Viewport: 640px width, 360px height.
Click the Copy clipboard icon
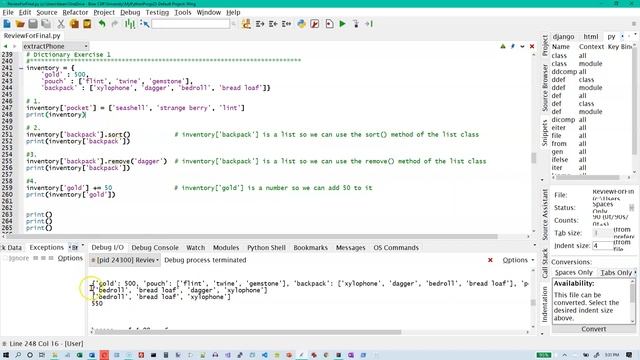tap(74, 24)
